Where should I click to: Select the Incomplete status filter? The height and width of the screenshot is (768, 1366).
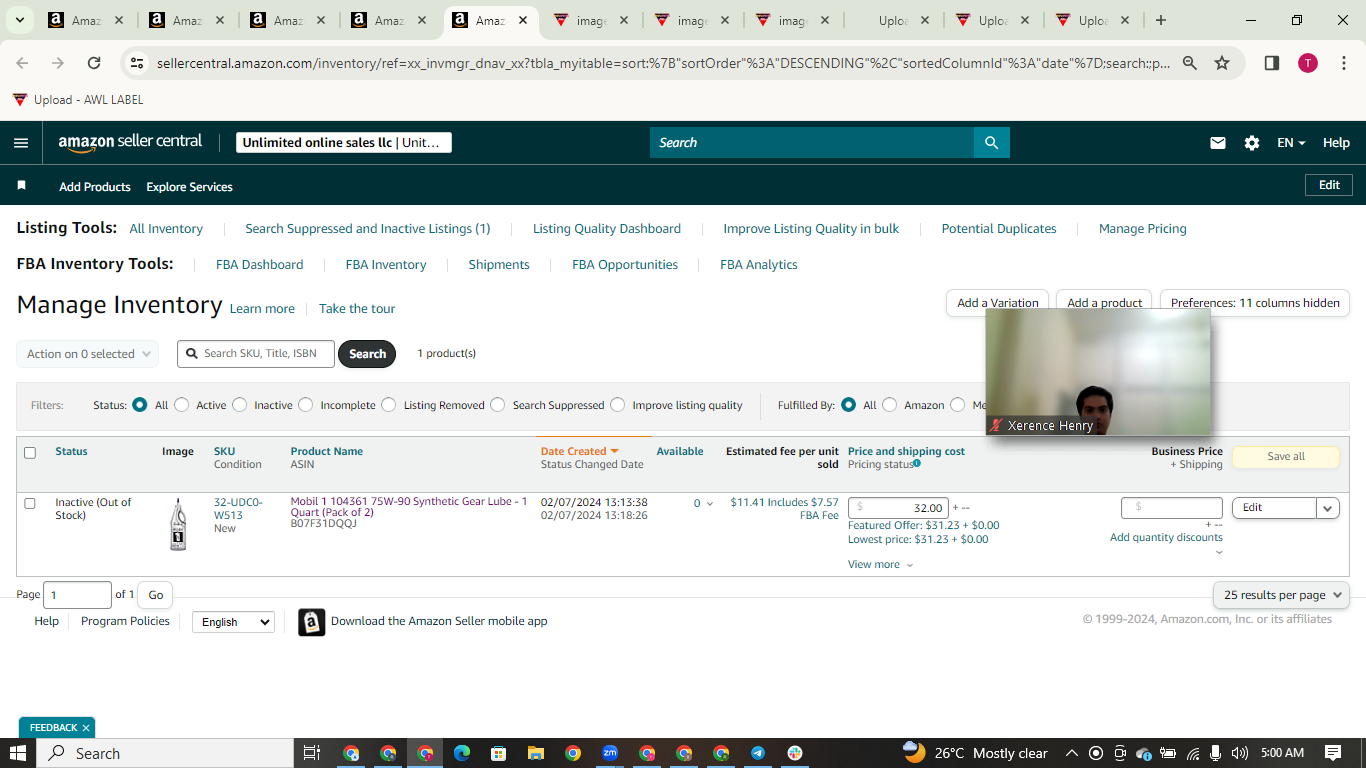coord(306,405)
